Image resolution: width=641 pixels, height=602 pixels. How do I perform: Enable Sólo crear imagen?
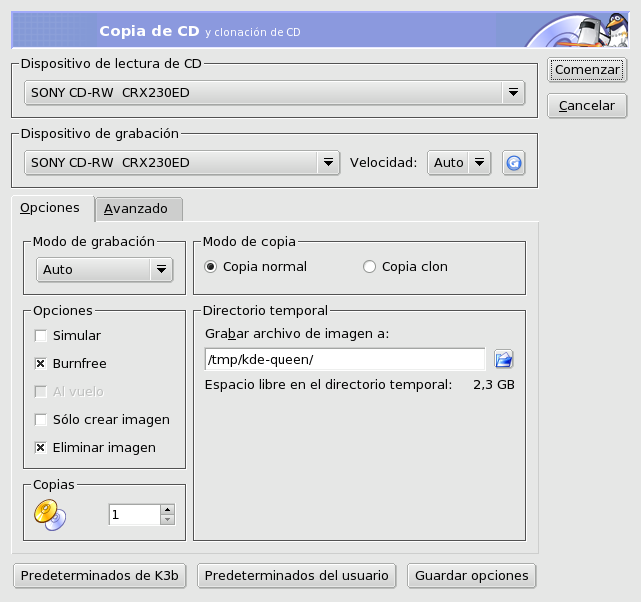(x=40, y=420)
